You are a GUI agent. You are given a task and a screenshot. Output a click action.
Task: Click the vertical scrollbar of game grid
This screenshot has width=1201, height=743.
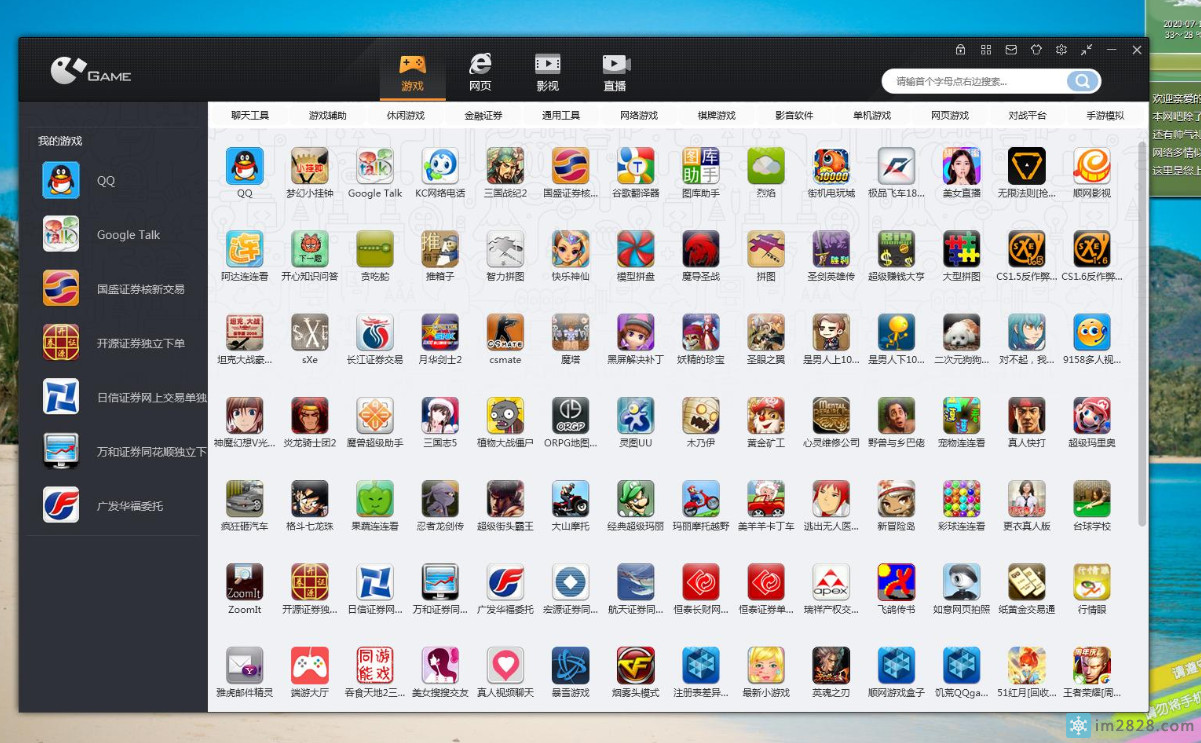1142,330
